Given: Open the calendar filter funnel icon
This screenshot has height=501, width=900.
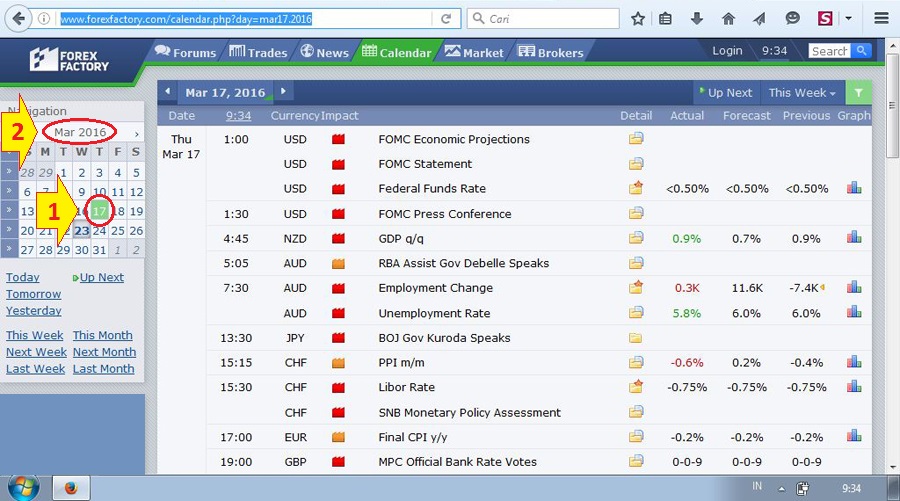Looking at the screenshot, I should click(x=858, y=92).
